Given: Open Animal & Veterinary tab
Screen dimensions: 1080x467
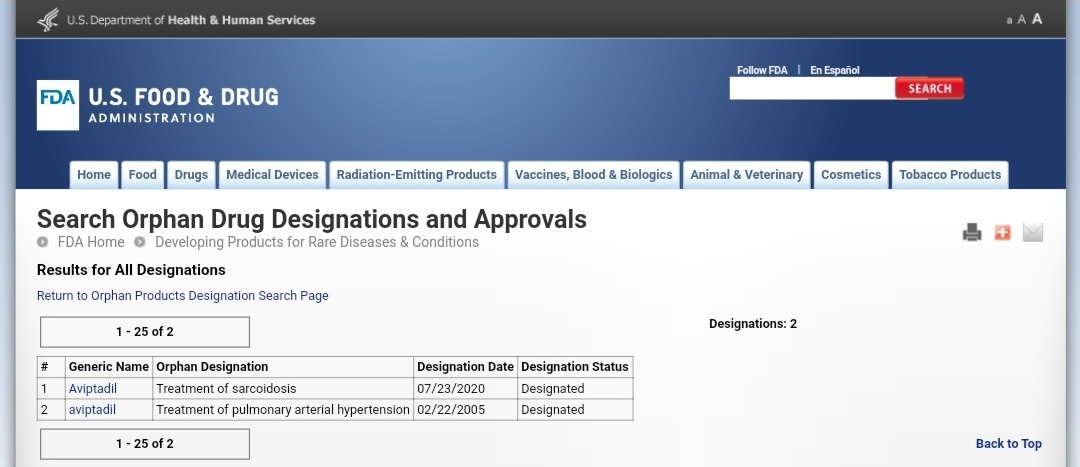Looking at the screenshot, I should (x=747, y=175).
